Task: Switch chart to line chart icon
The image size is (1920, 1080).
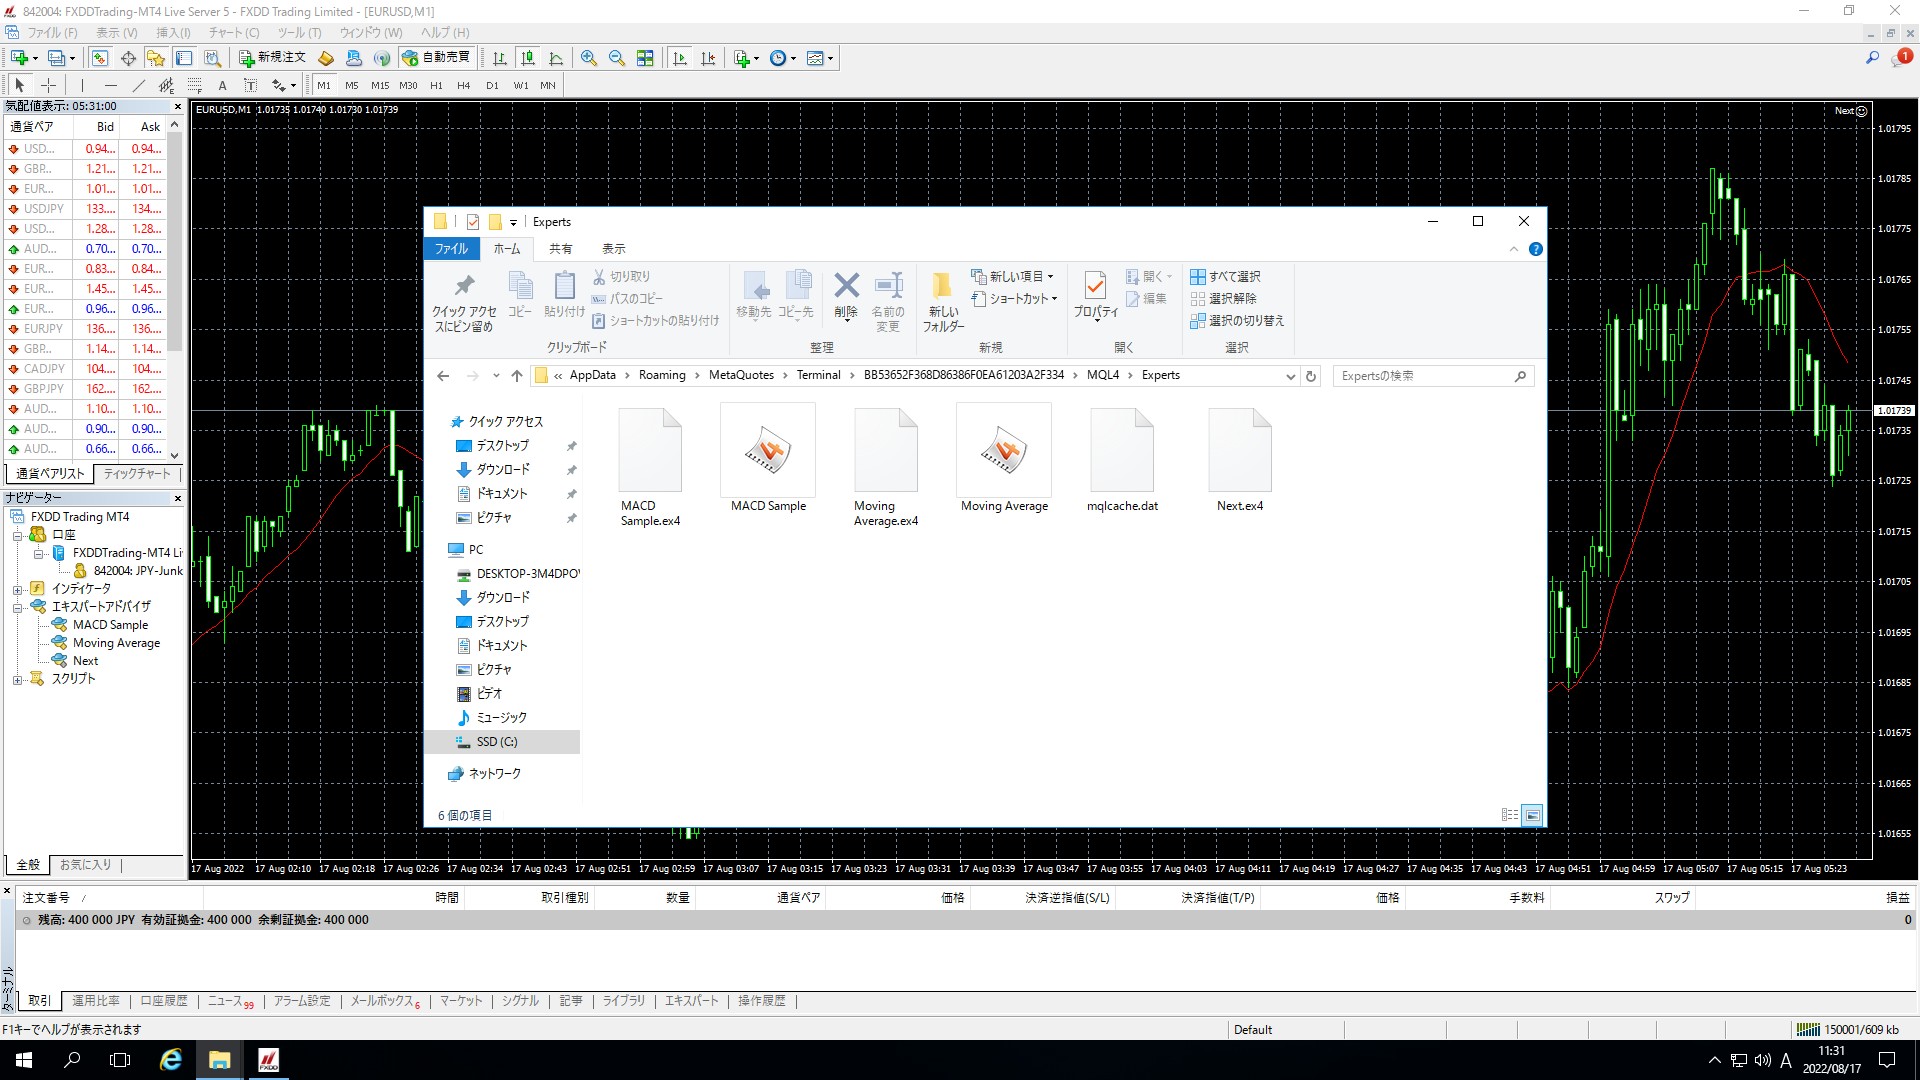Action: click(556, 58)
